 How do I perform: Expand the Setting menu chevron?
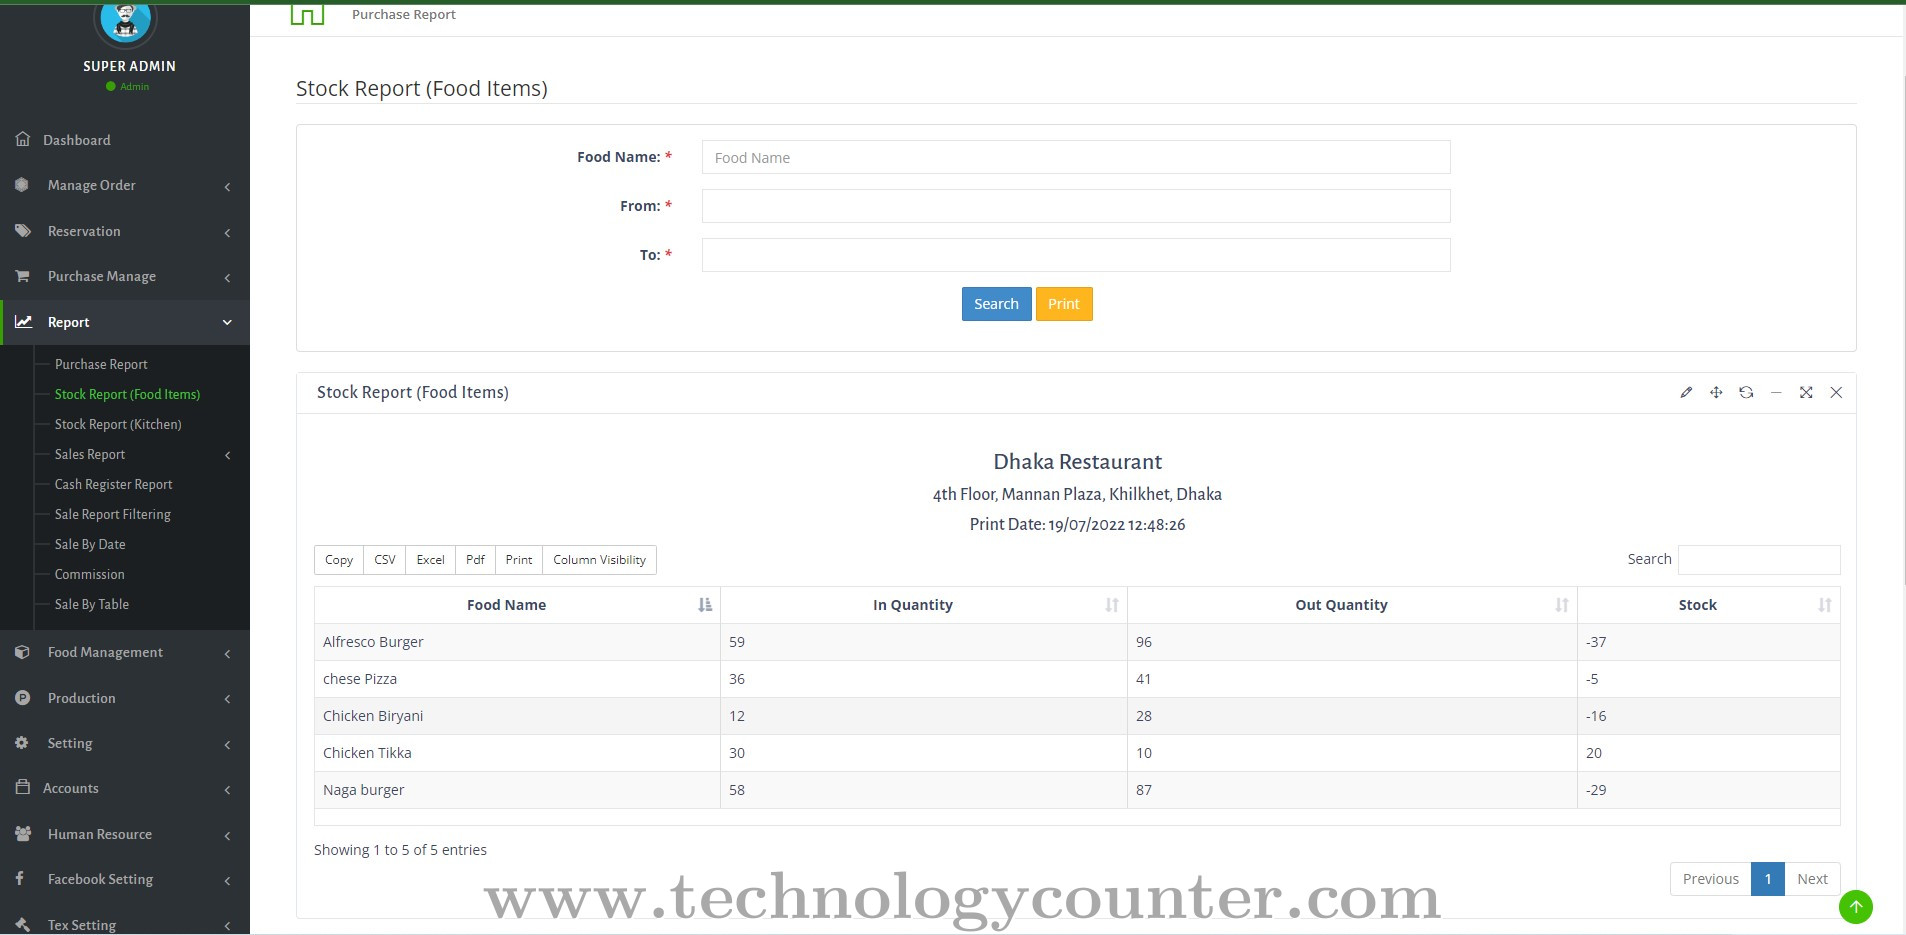click(227, 745)
